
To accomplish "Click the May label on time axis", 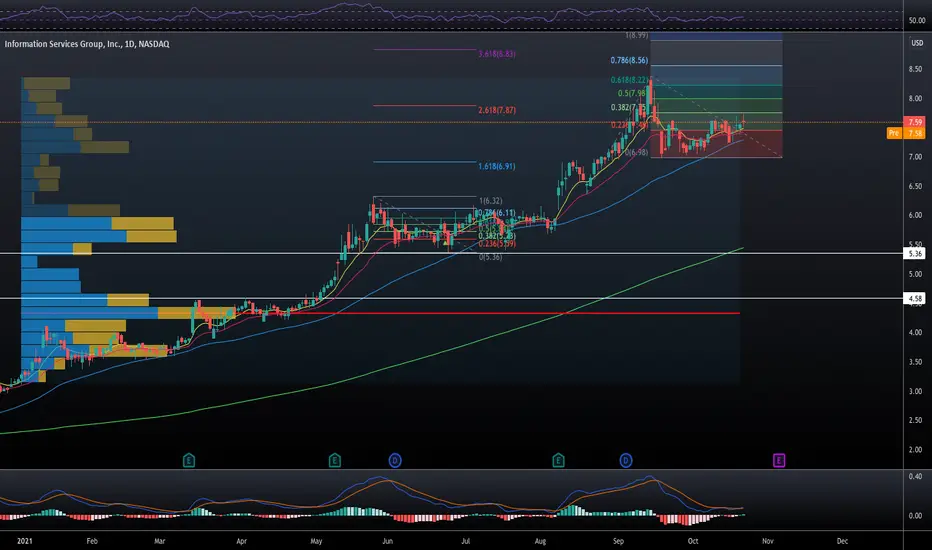I will (x=316, y=541).
